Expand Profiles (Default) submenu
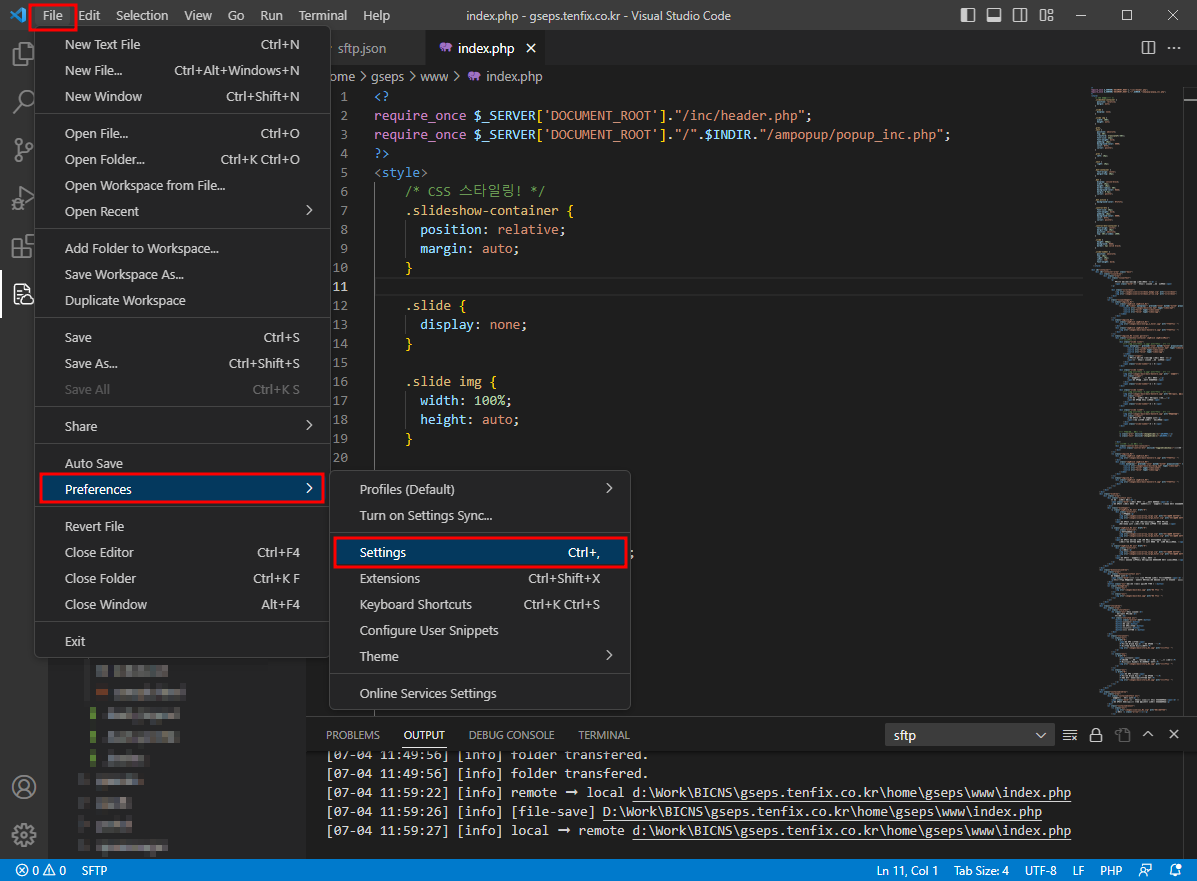 [x=479, y=489]
